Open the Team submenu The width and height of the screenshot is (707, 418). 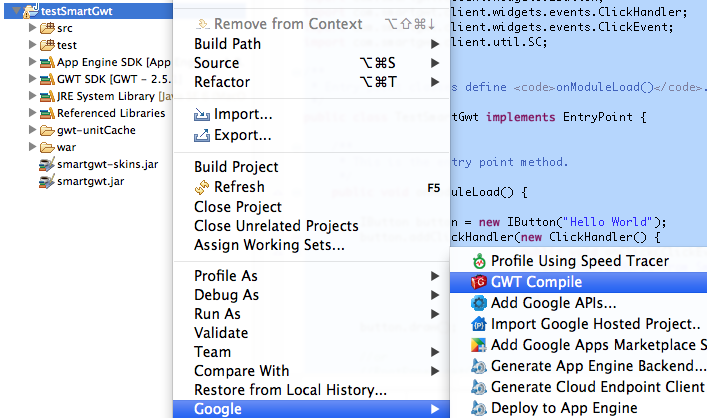coord(311,352)
